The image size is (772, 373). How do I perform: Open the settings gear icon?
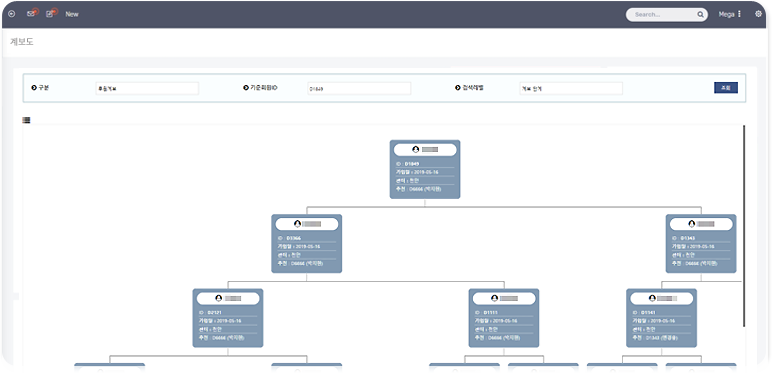click(758, 14)
